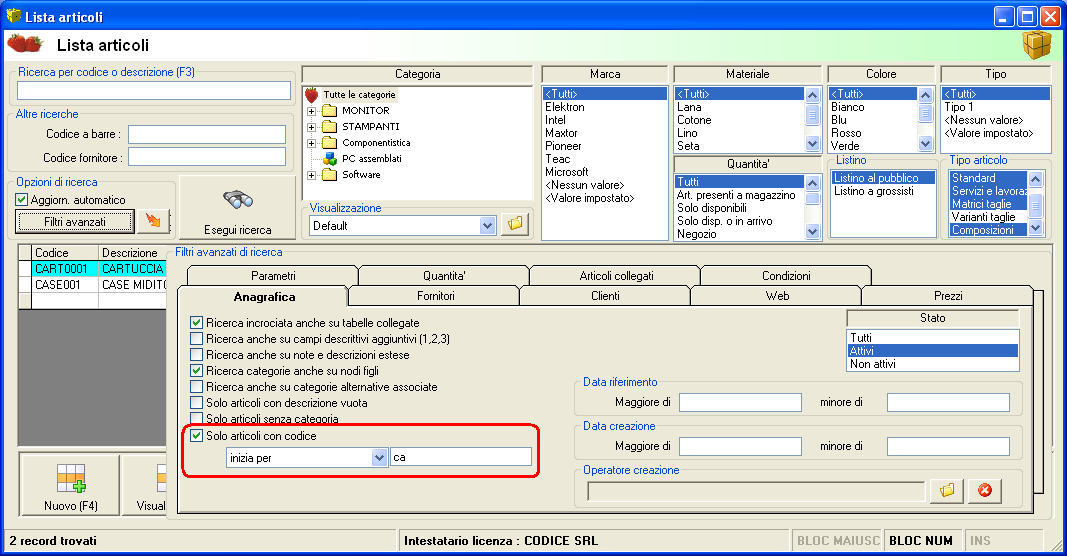The height and width of the screenshot is (556, 1067).
Task: Click the Ricerca per codice o descrizione field
Action: (x=154, y=91)
